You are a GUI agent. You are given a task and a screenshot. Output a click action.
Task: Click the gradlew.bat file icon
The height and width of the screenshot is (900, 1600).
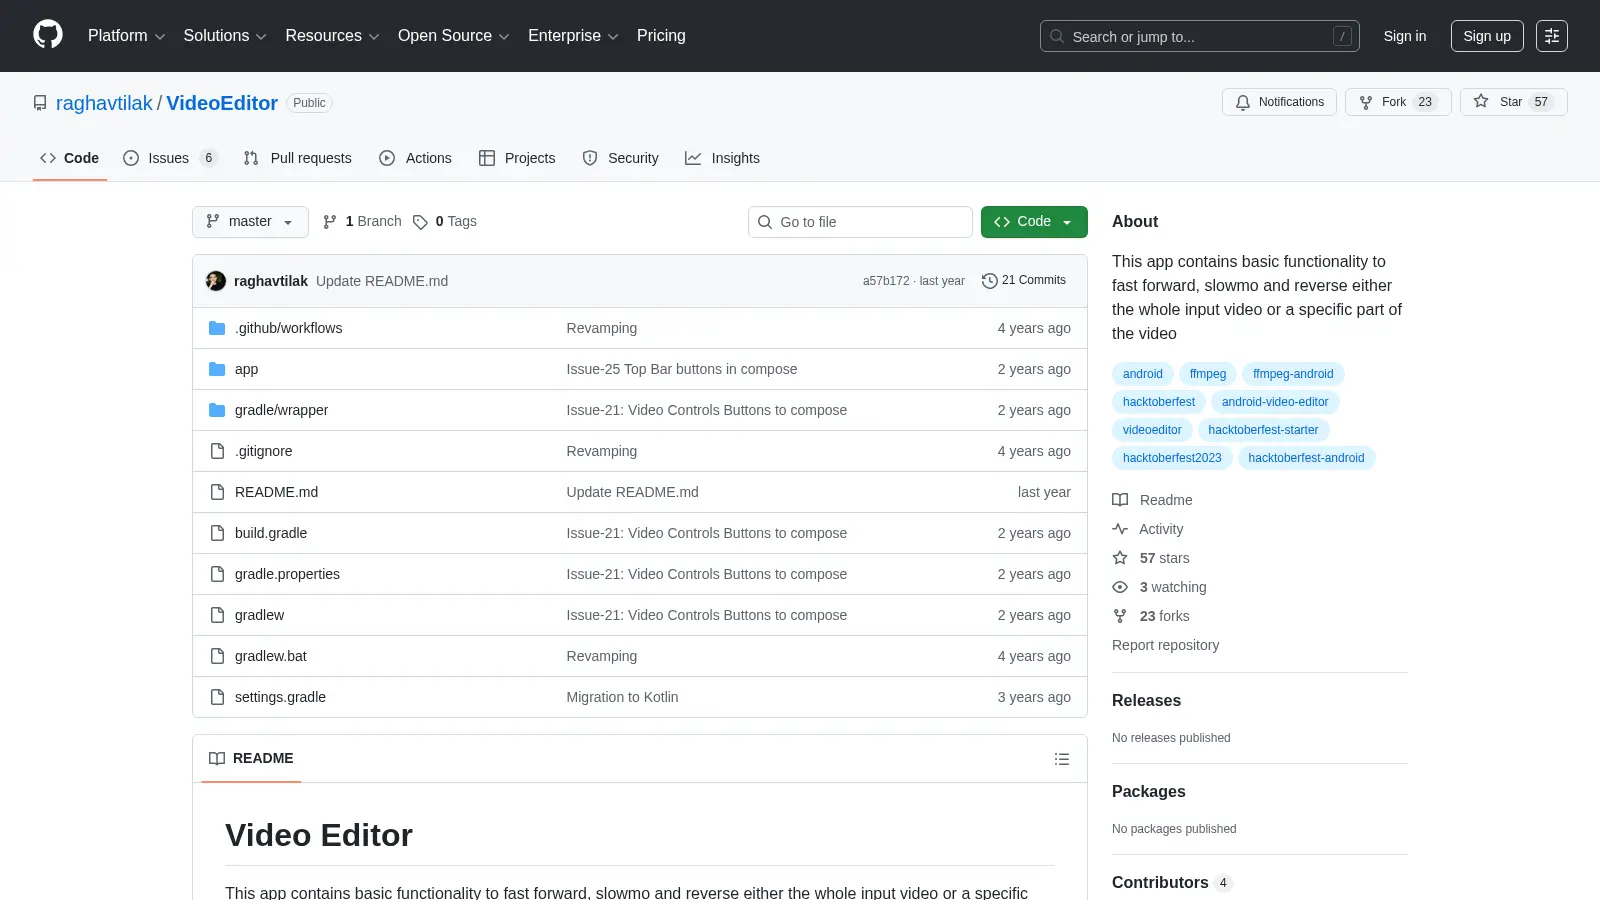coord(217,656)
